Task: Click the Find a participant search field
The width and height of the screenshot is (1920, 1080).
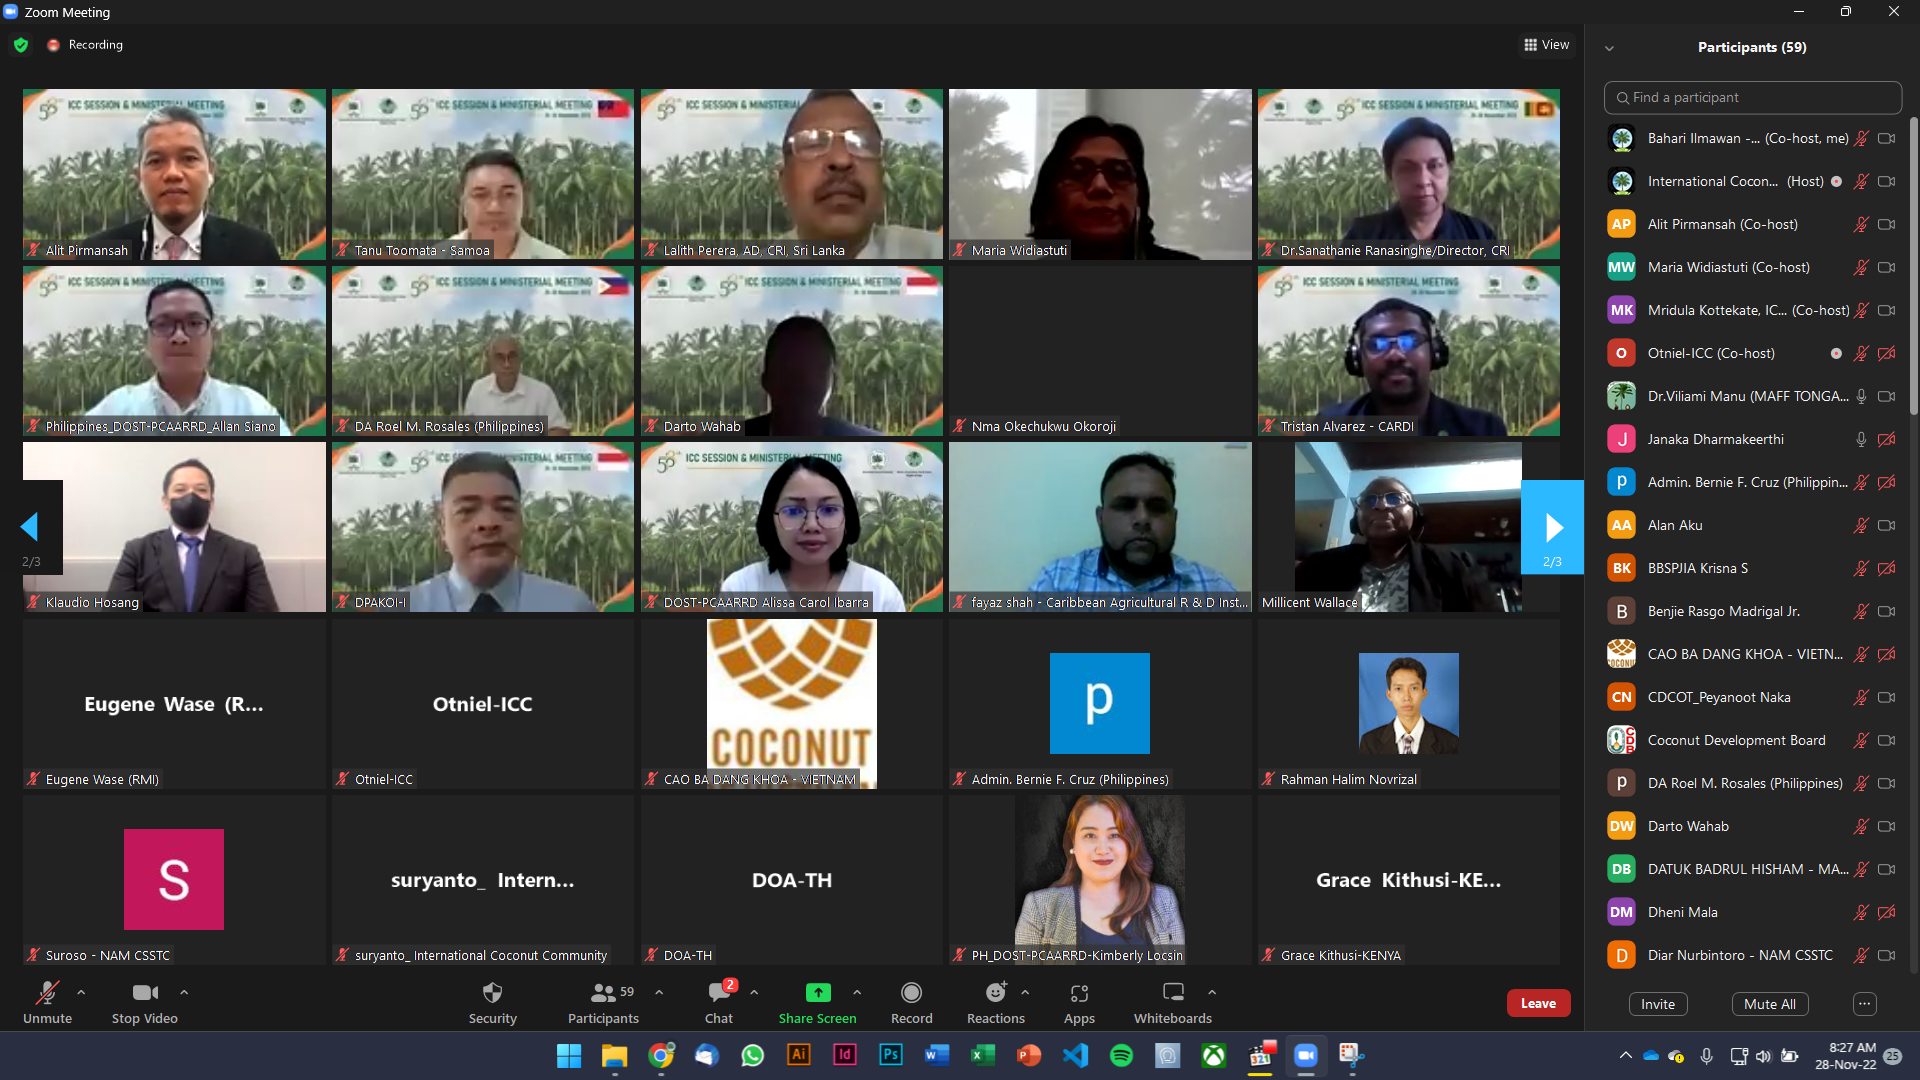Action: tap(1752, 98)
